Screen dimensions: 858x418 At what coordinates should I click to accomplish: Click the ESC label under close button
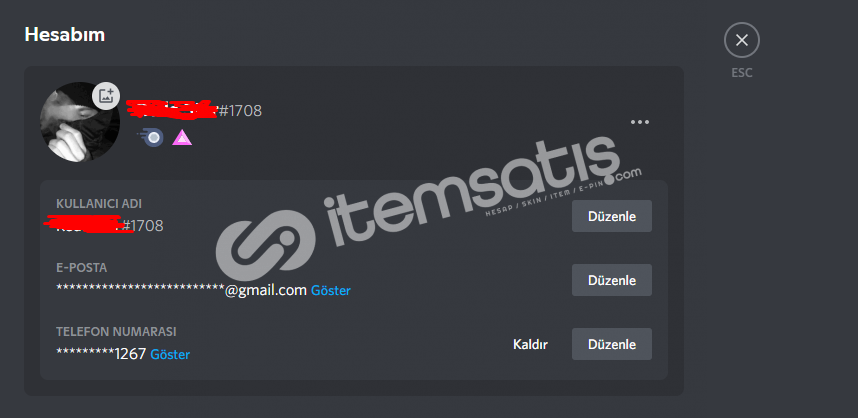741,73
